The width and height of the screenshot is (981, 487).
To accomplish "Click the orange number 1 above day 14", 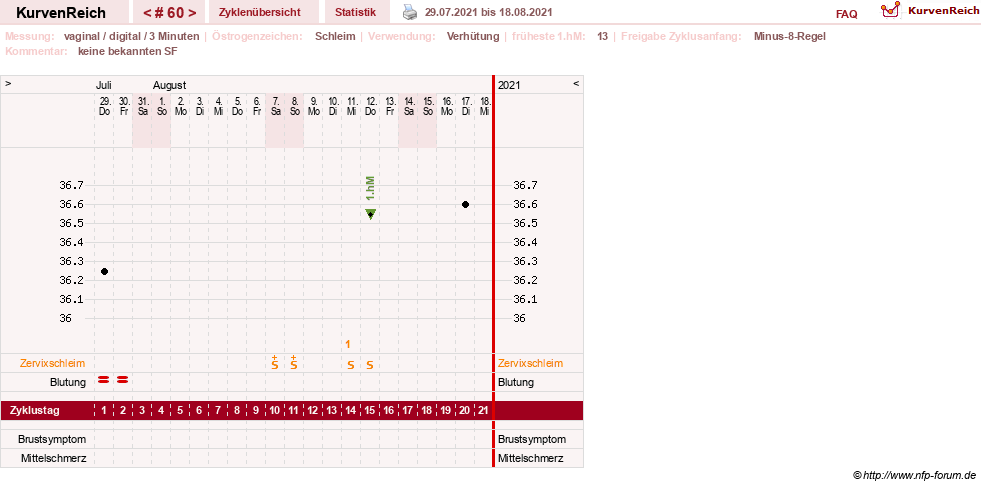I will tap(348, 344).
